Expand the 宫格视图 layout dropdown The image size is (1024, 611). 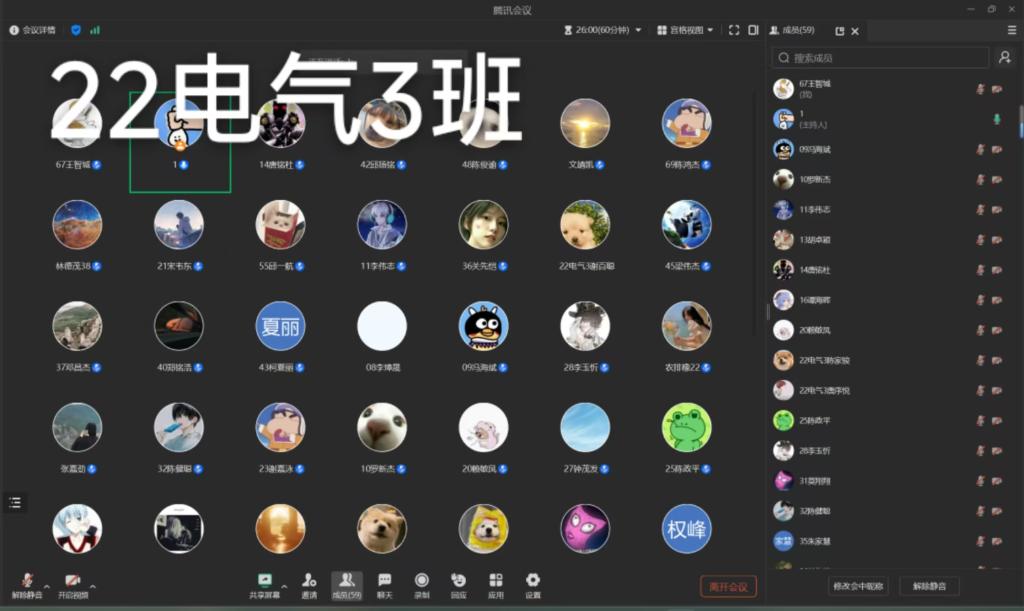pos(685,30)
